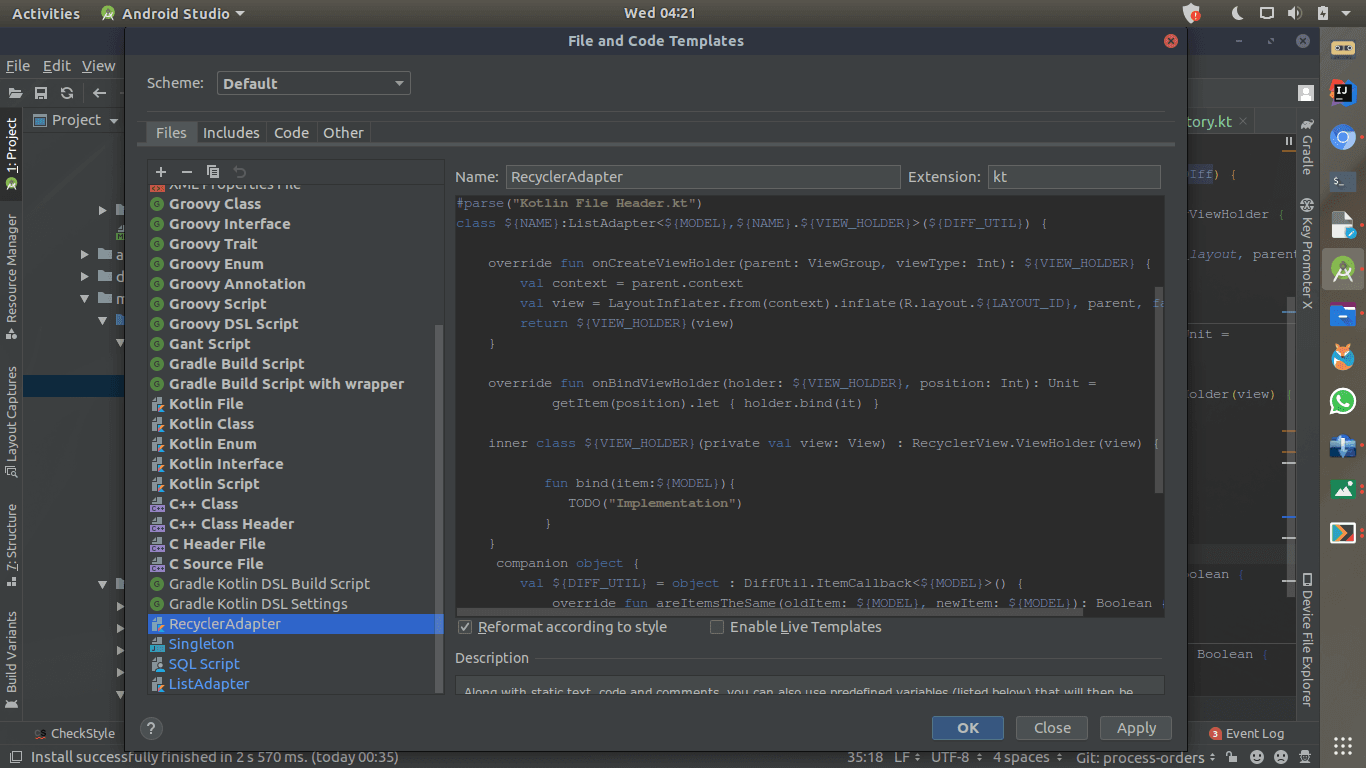Click the Apply button

pyautogui.click(x=1135, y=728)
